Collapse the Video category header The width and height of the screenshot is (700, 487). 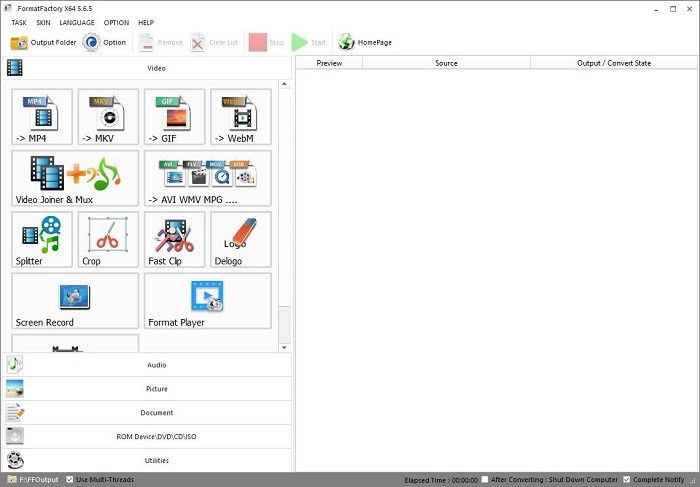click(x=147, y=68)
